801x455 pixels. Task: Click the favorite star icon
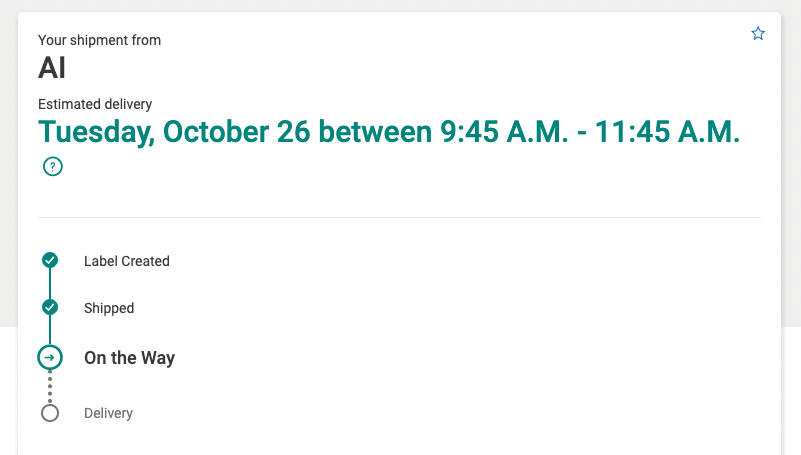pos(758,34)
